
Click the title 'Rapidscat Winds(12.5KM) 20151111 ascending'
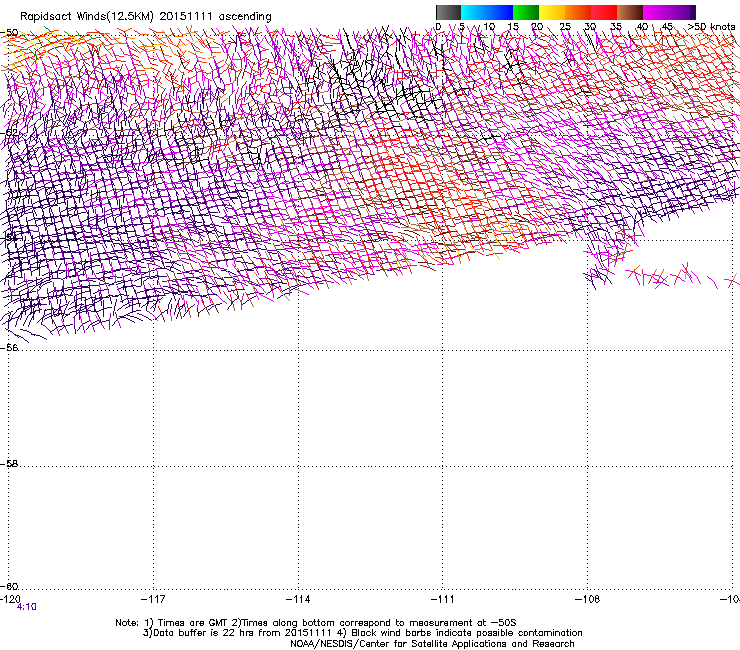(146, 17)
